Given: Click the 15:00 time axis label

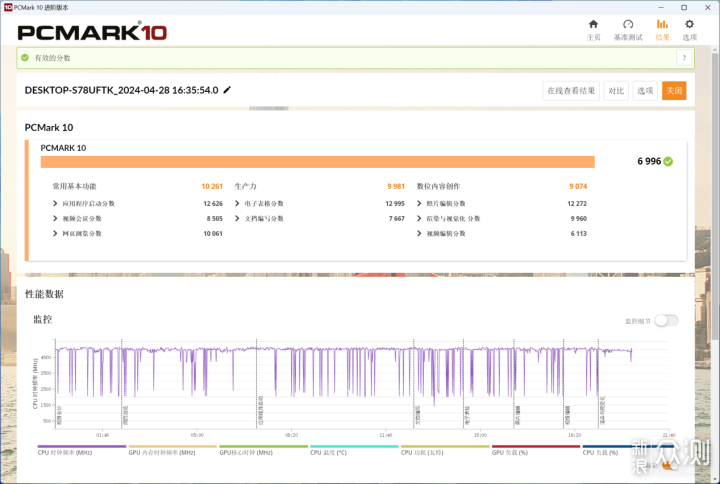Looking at the screenshot, I should tap(480, 435).
